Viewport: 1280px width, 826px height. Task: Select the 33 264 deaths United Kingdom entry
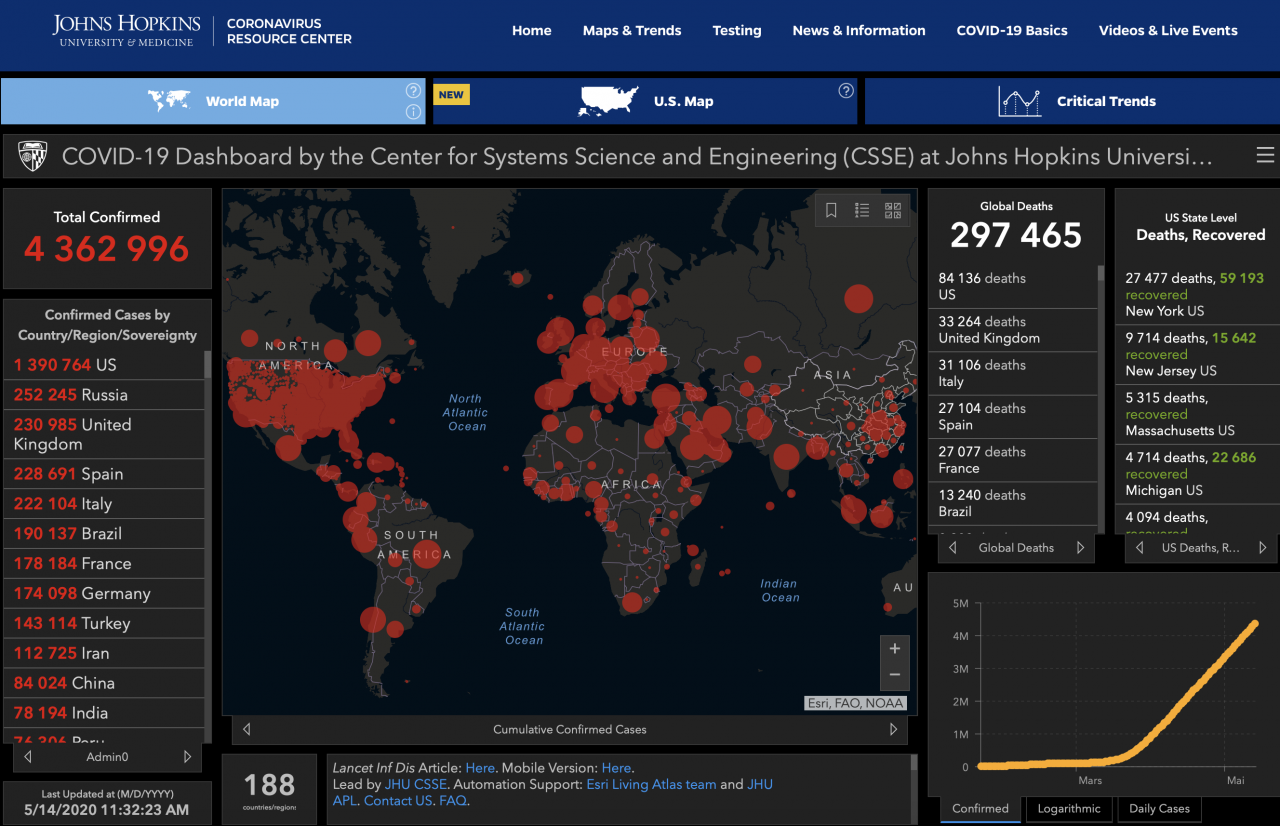click(x=1013, y=330)
